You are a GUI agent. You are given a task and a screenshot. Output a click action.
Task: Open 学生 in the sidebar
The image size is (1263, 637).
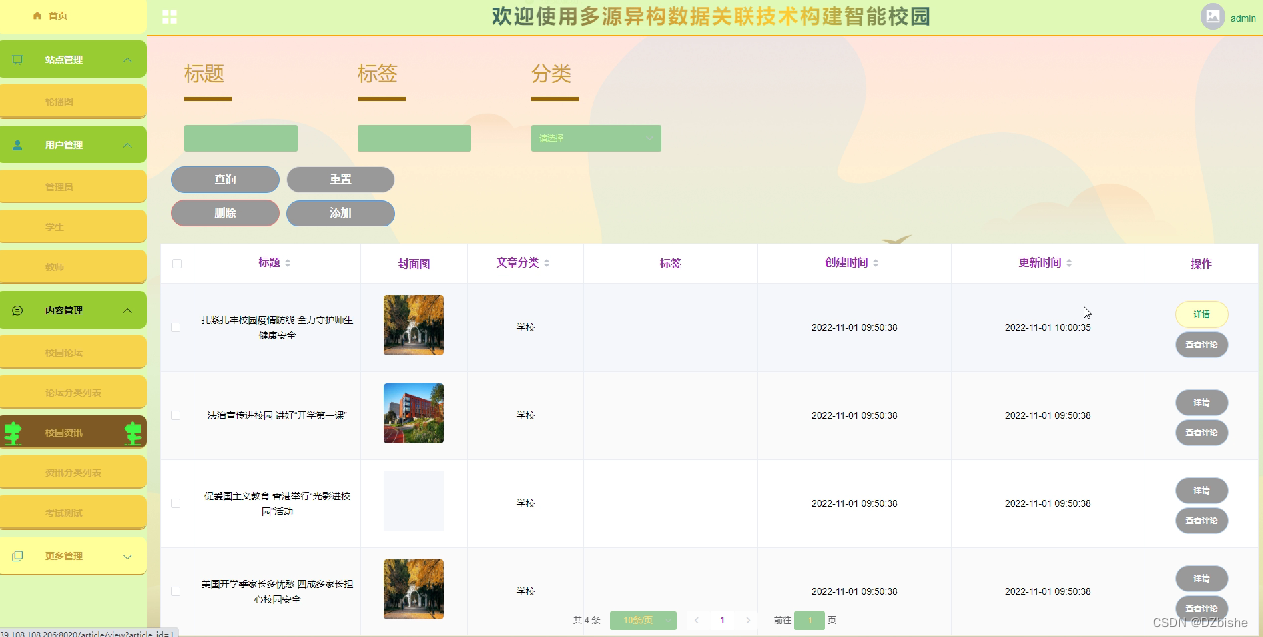pos(73,227)
